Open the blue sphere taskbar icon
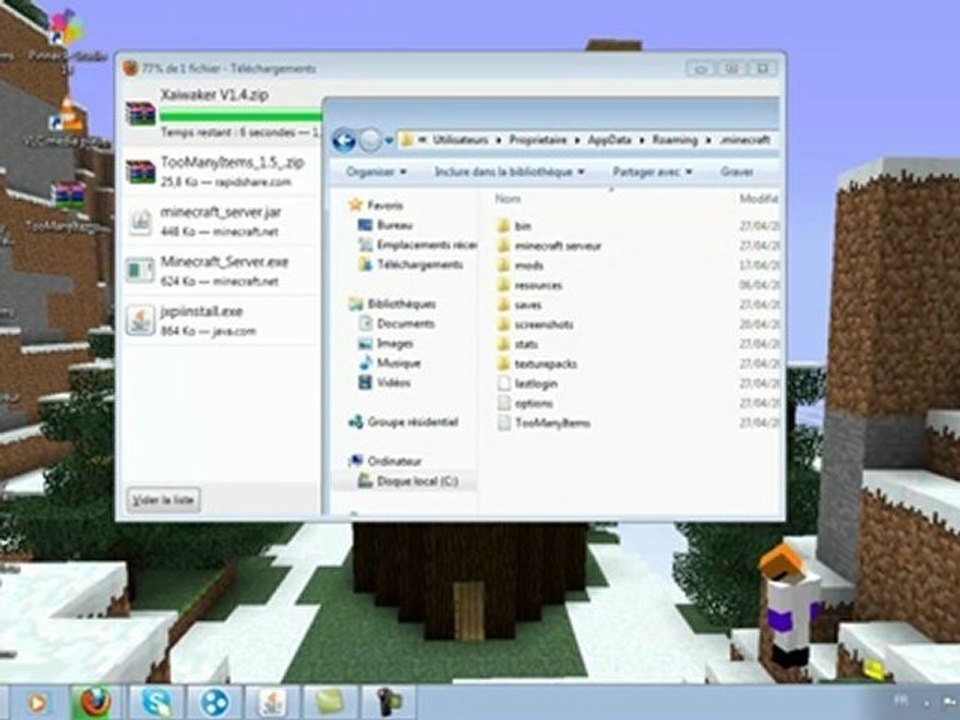The width and height of the screenshot is (960, 720). pyautogui.click(x=214, y=702)
